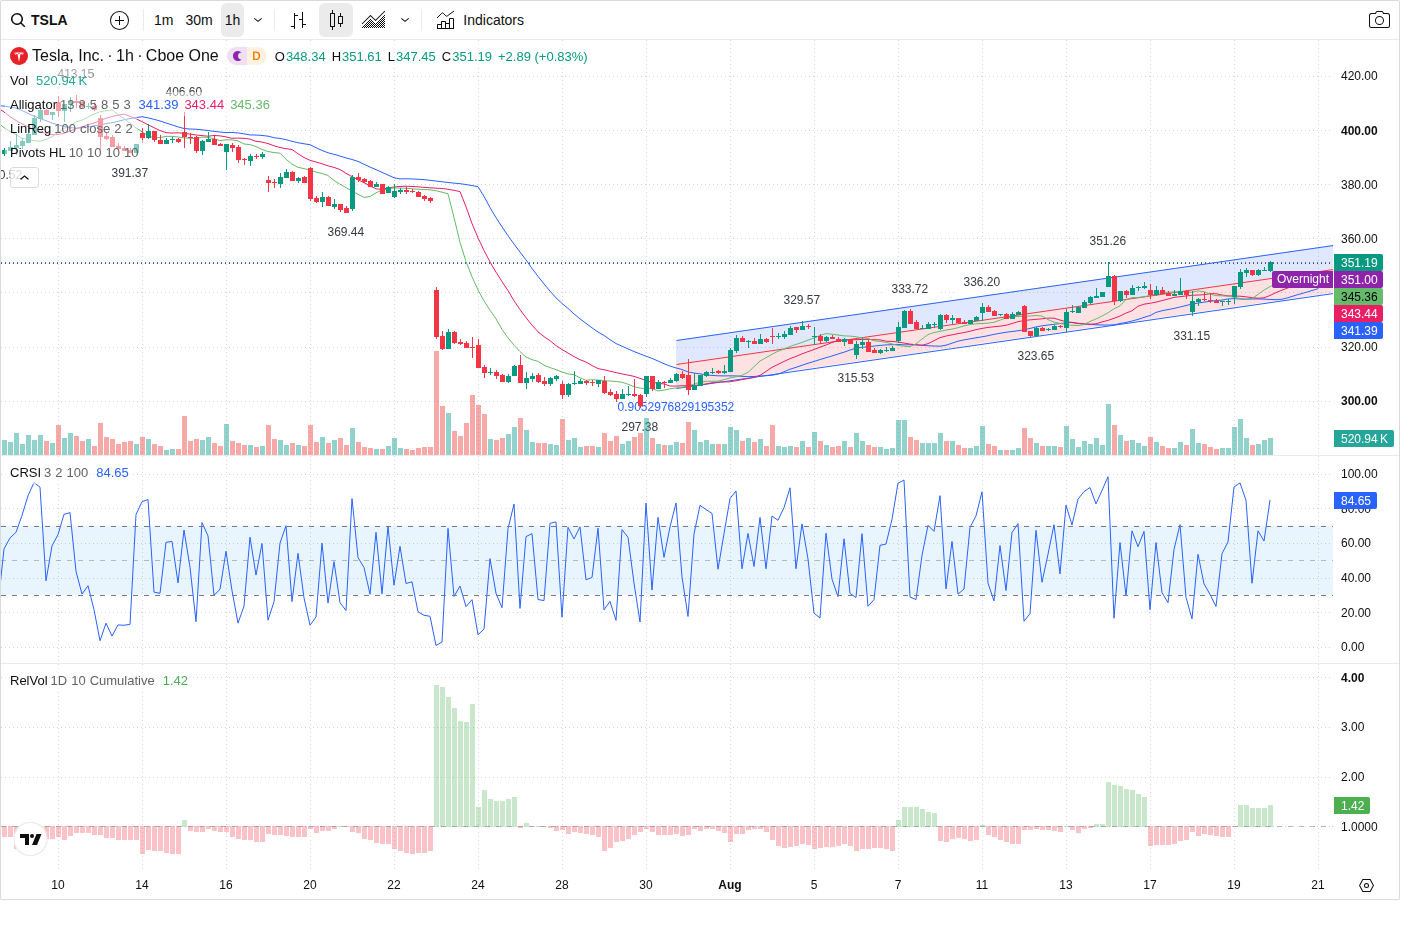Select the 1h interval
The height and width of the screenshot is (950, 1420).
pos(232,20)
